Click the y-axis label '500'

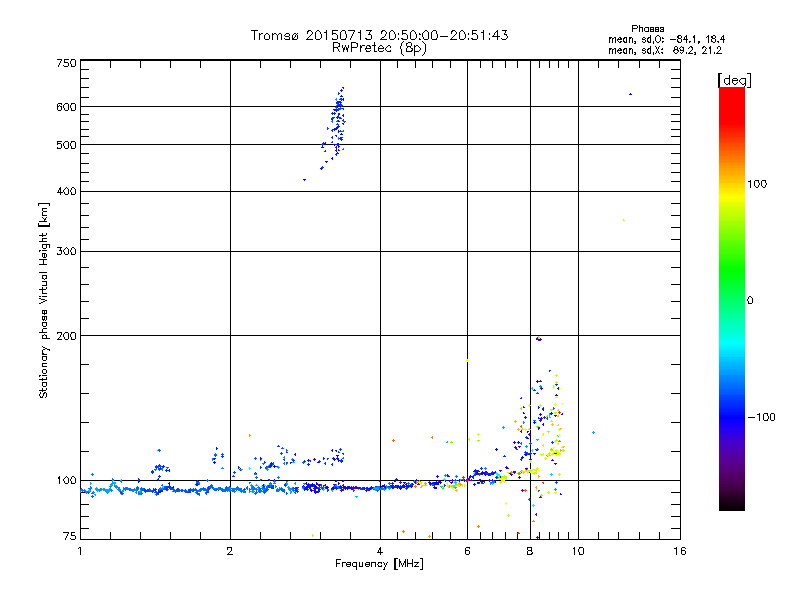point(66,145)
